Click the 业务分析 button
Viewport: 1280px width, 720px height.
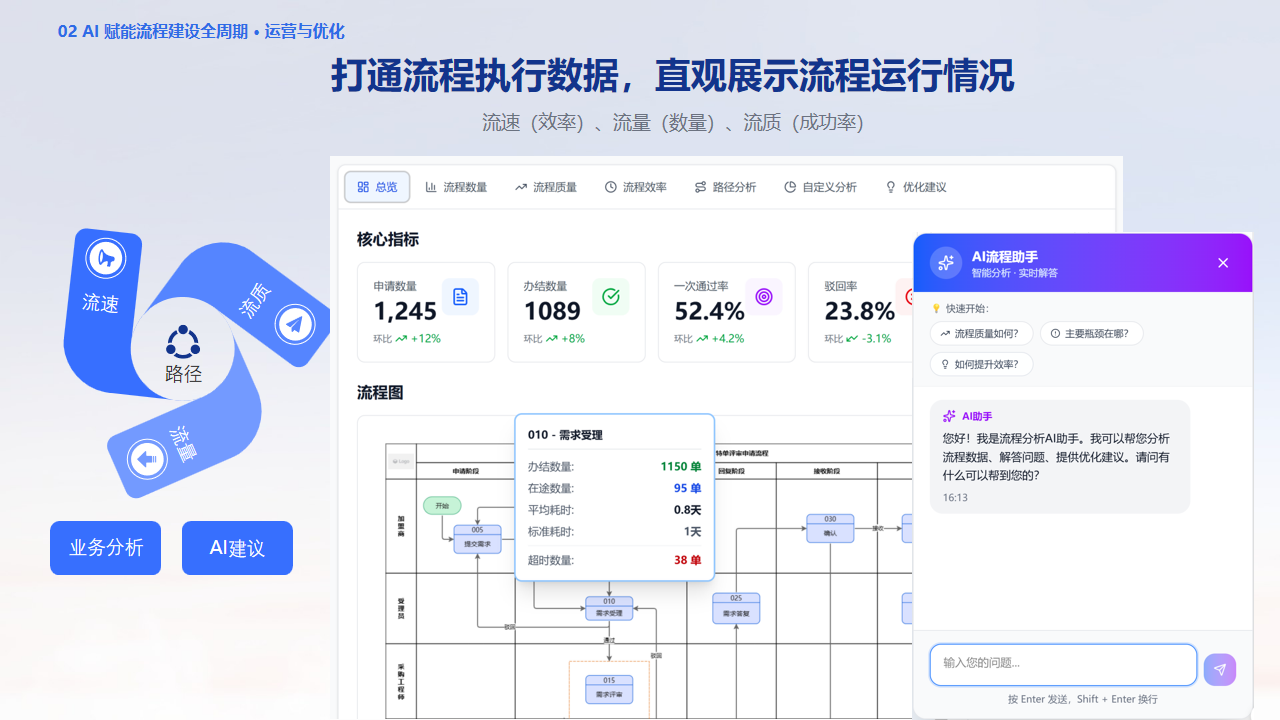pos(105,548)
